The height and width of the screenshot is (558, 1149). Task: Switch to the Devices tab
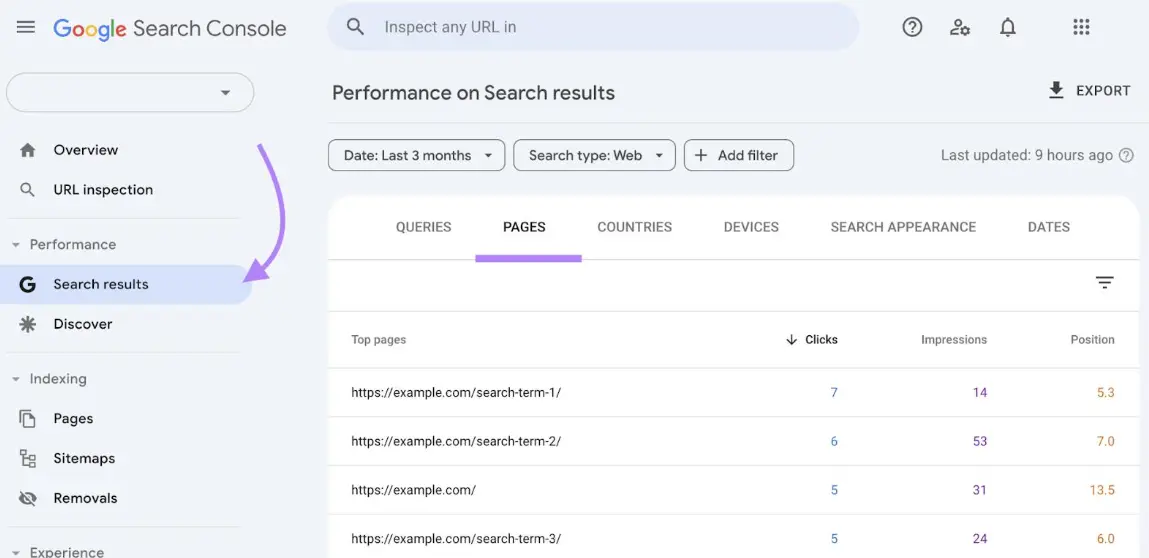click(x=751, y=227)
